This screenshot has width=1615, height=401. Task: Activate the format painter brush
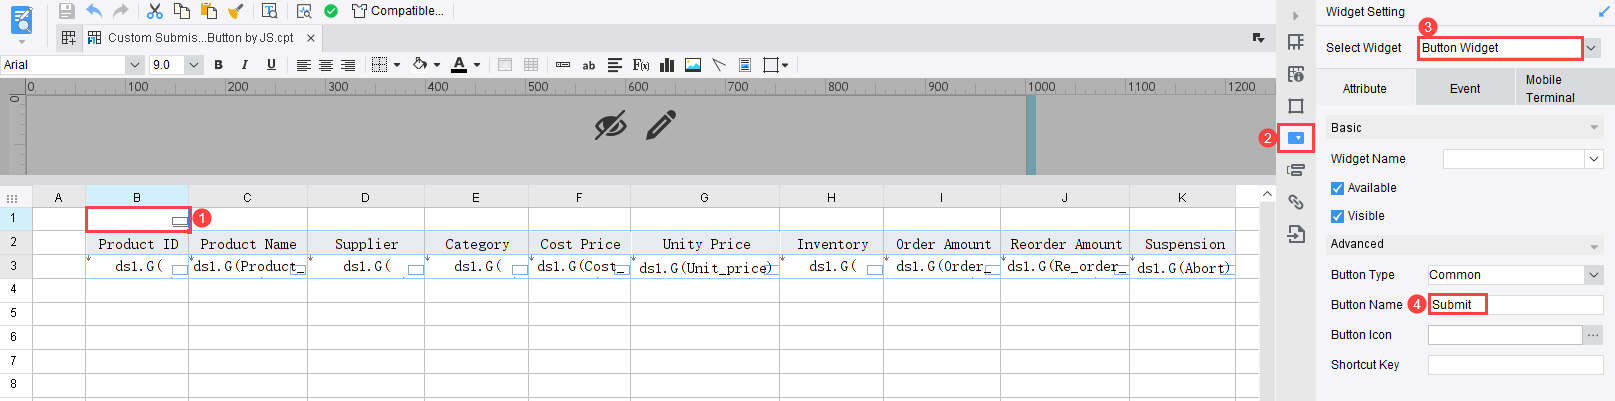click(x=236, y=11)
